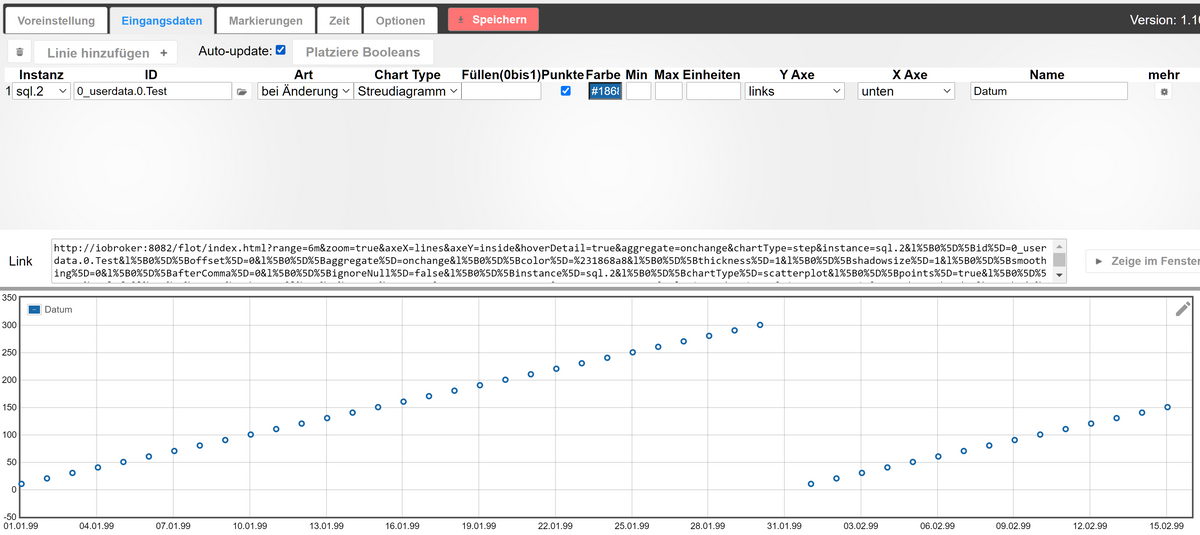This screenshot has height=535, width=1200.
Task: Switch to the Markierungen tab
Action: click(265, 20)
